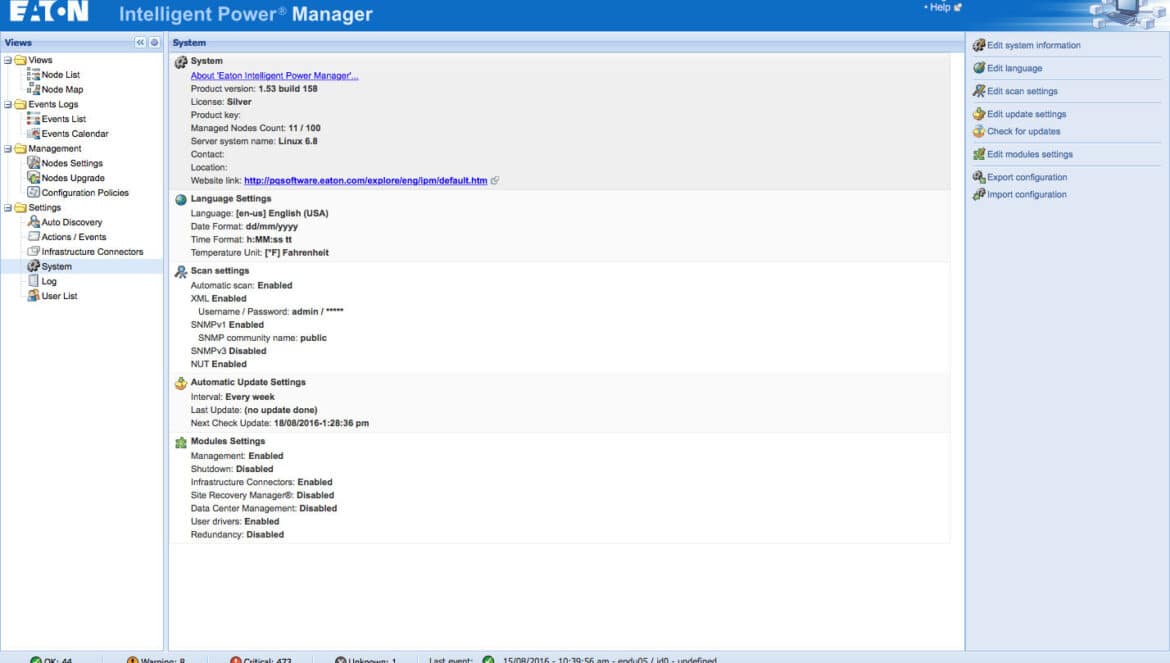Click Language Settings globe icon
The width and height of the screenshot is (1170, 663).
(x=181, y=199)
